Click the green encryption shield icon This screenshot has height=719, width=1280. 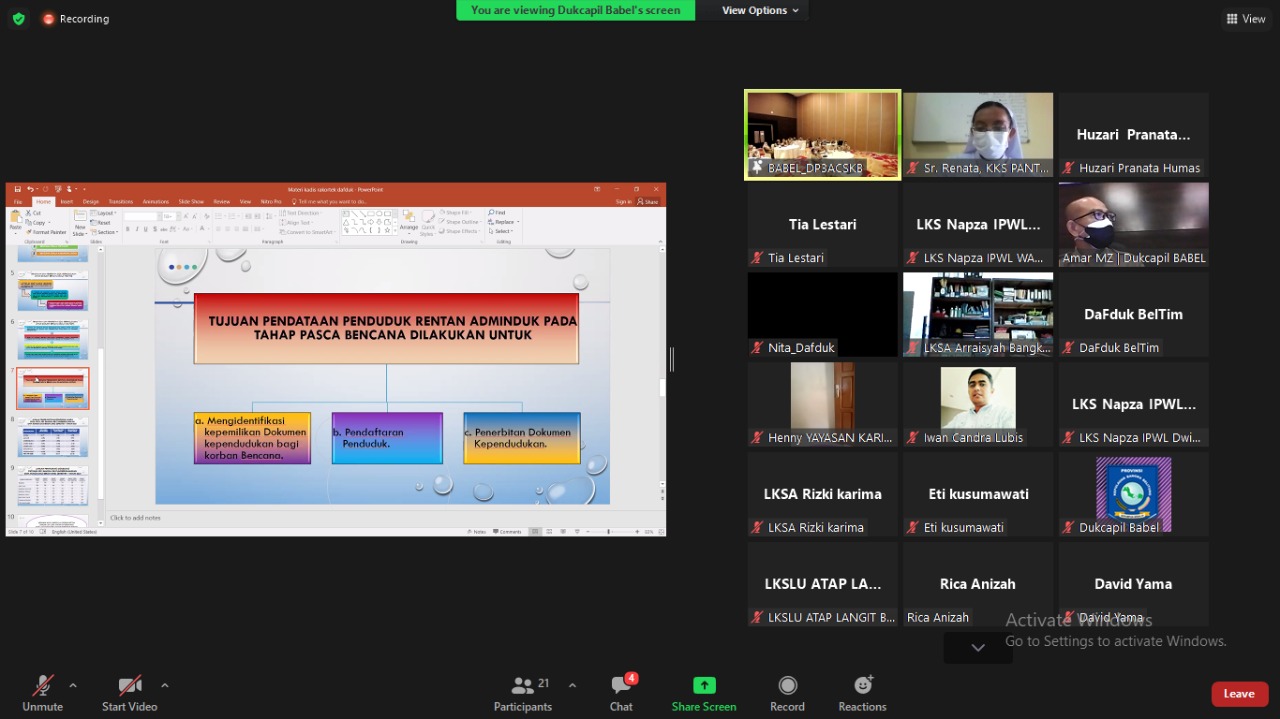pyautogui.click(x=18, y=18)
